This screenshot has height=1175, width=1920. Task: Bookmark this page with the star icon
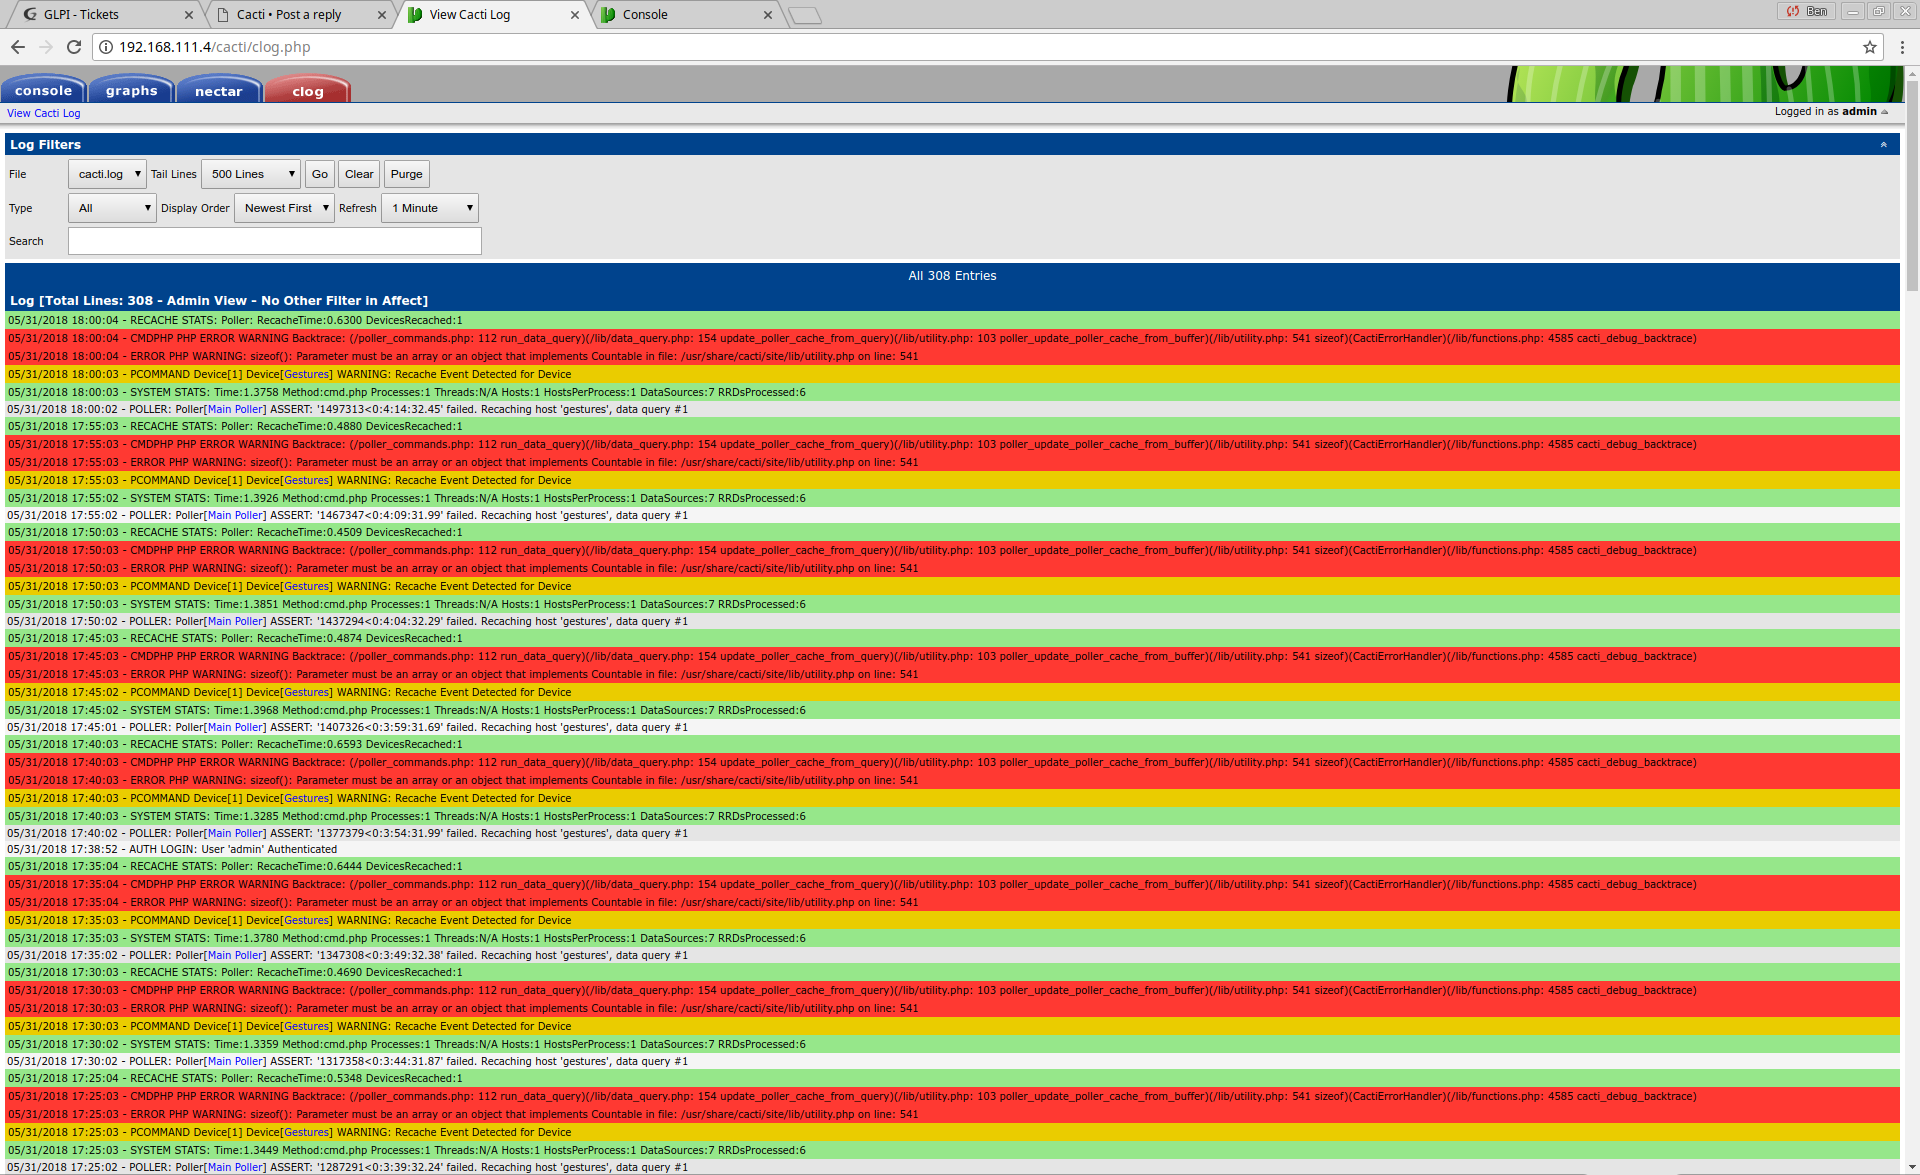(1869, 47)
